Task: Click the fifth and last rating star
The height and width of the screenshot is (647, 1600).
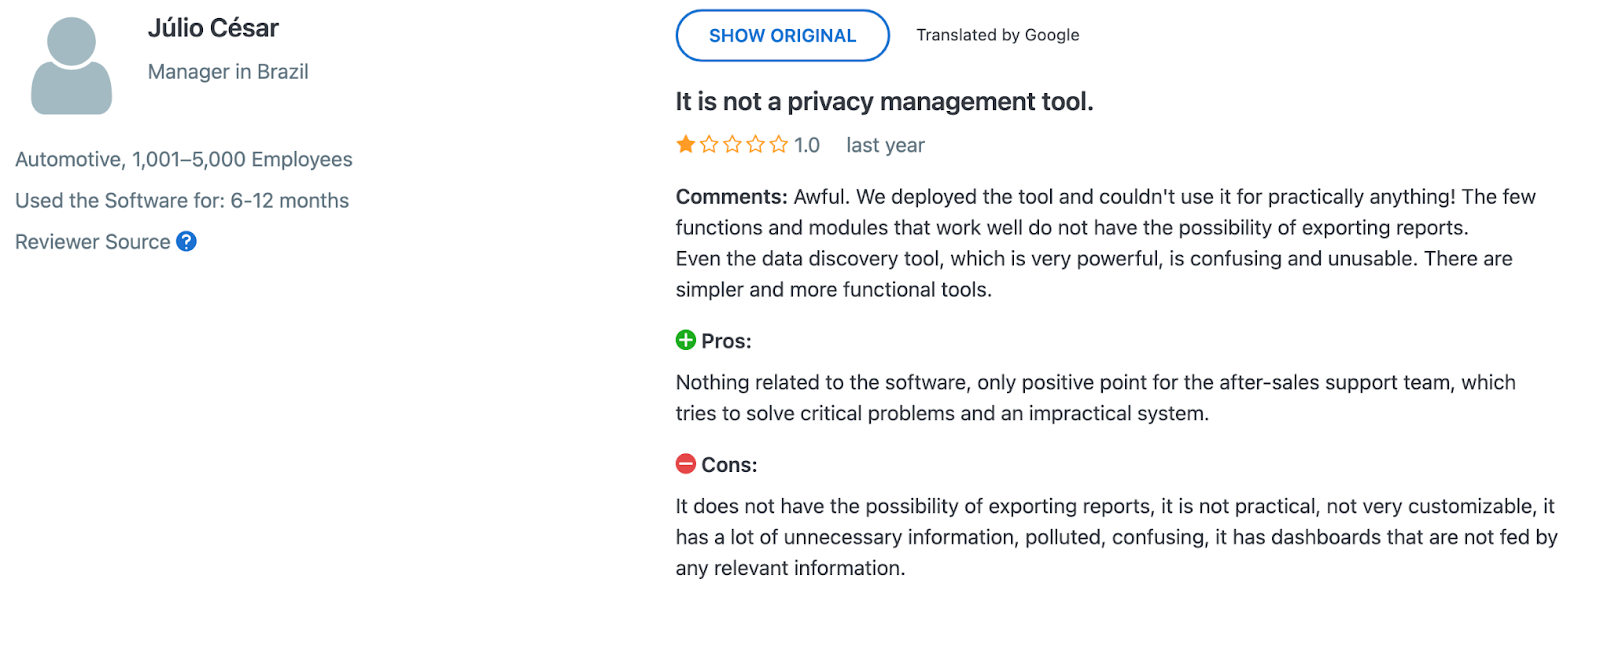Action: (x=778, y=145)
